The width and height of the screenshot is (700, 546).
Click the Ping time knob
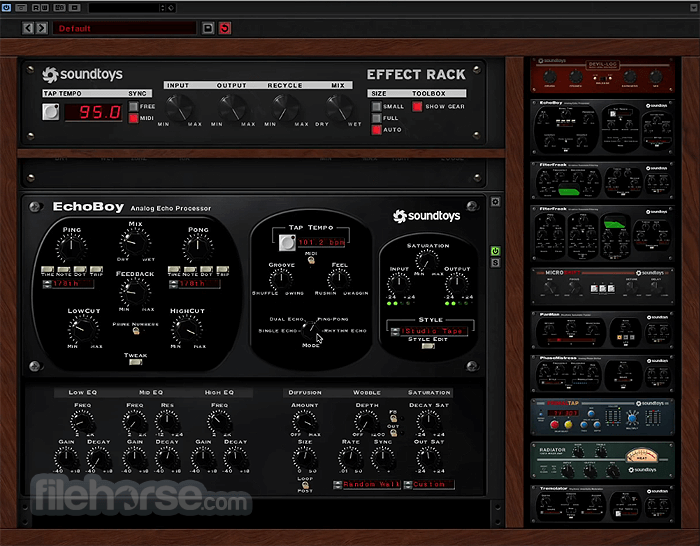(x=71, y=248)
